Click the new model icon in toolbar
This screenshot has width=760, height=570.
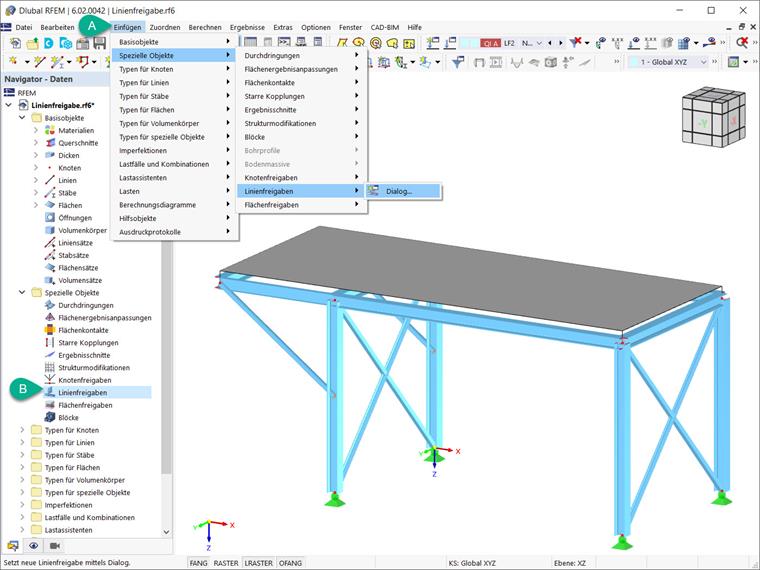(15, 43)
